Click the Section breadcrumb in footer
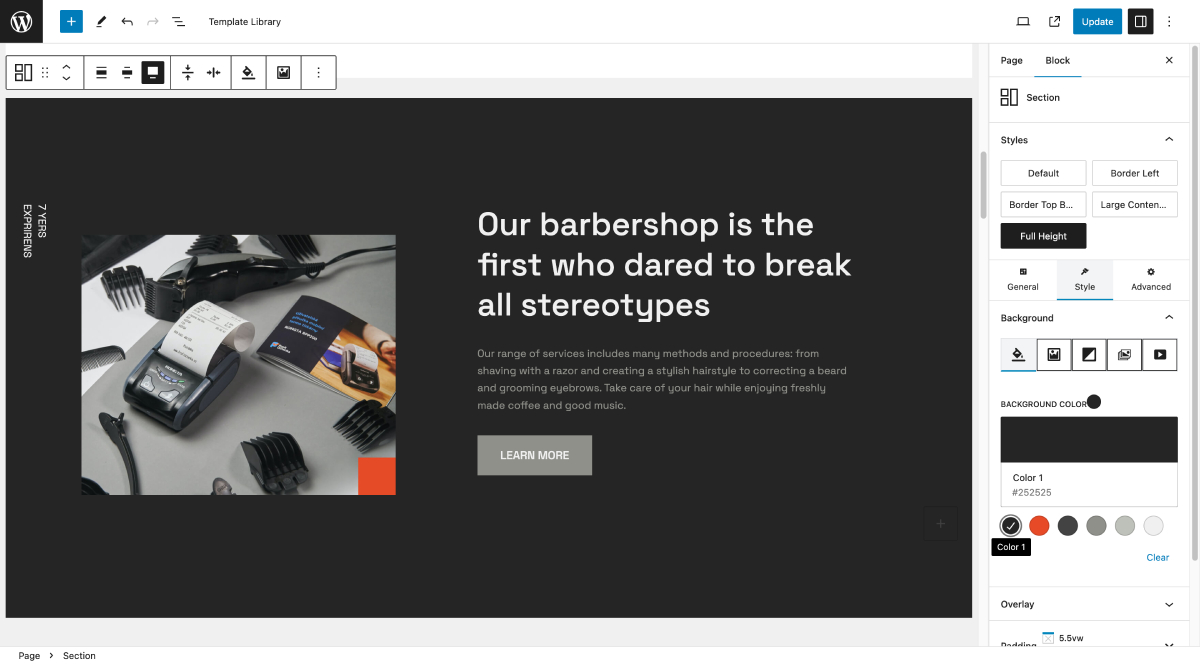The width and height of the screenshot is (1200, 664). [79, 656]
